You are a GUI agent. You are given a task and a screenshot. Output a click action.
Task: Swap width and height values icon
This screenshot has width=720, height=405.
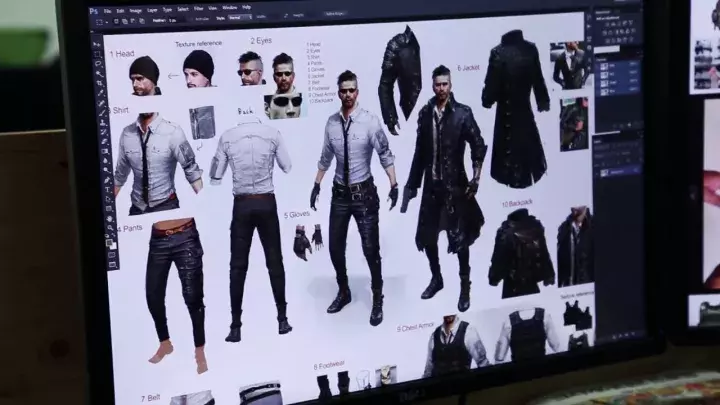[x=285, y=16]
